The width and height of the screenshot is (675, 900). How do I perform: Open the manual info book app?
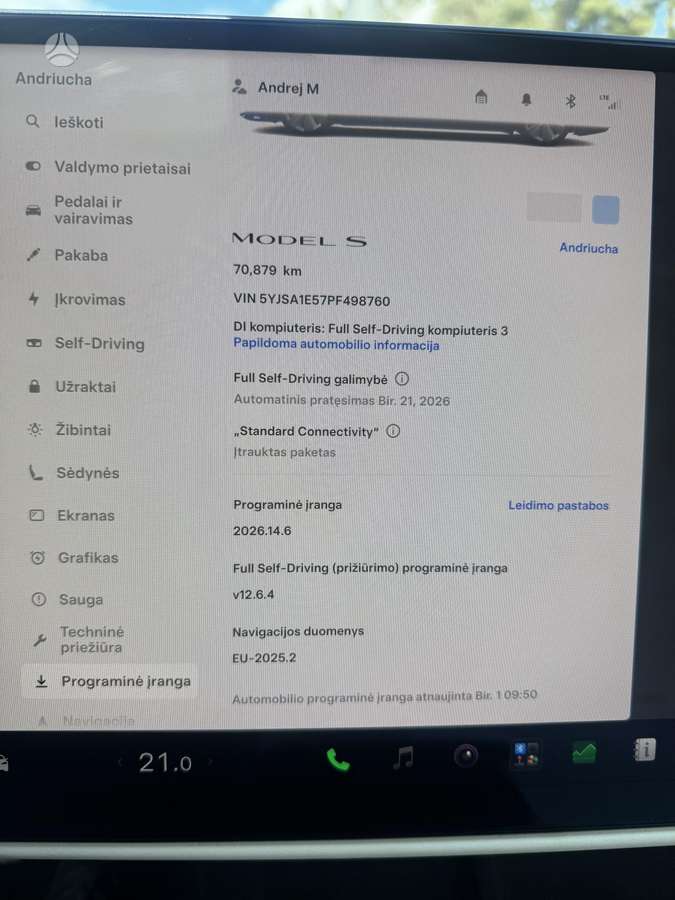coord(645,750)
